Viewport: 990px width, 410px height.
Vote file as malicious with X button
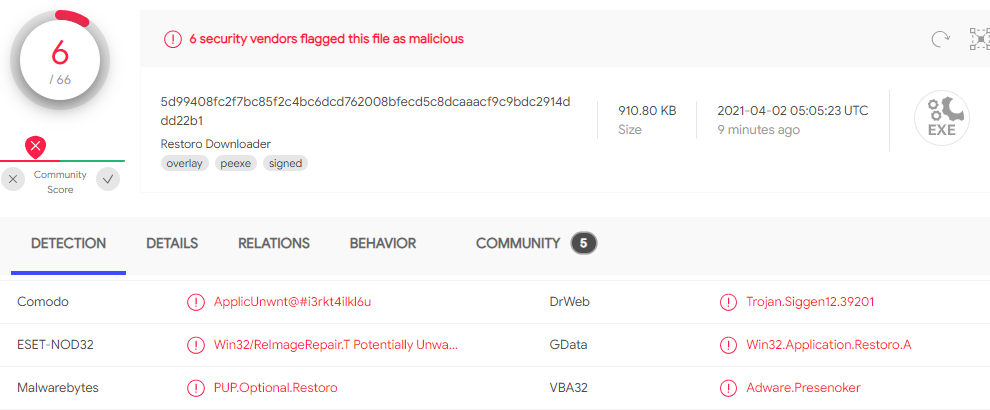click(13, 179)
